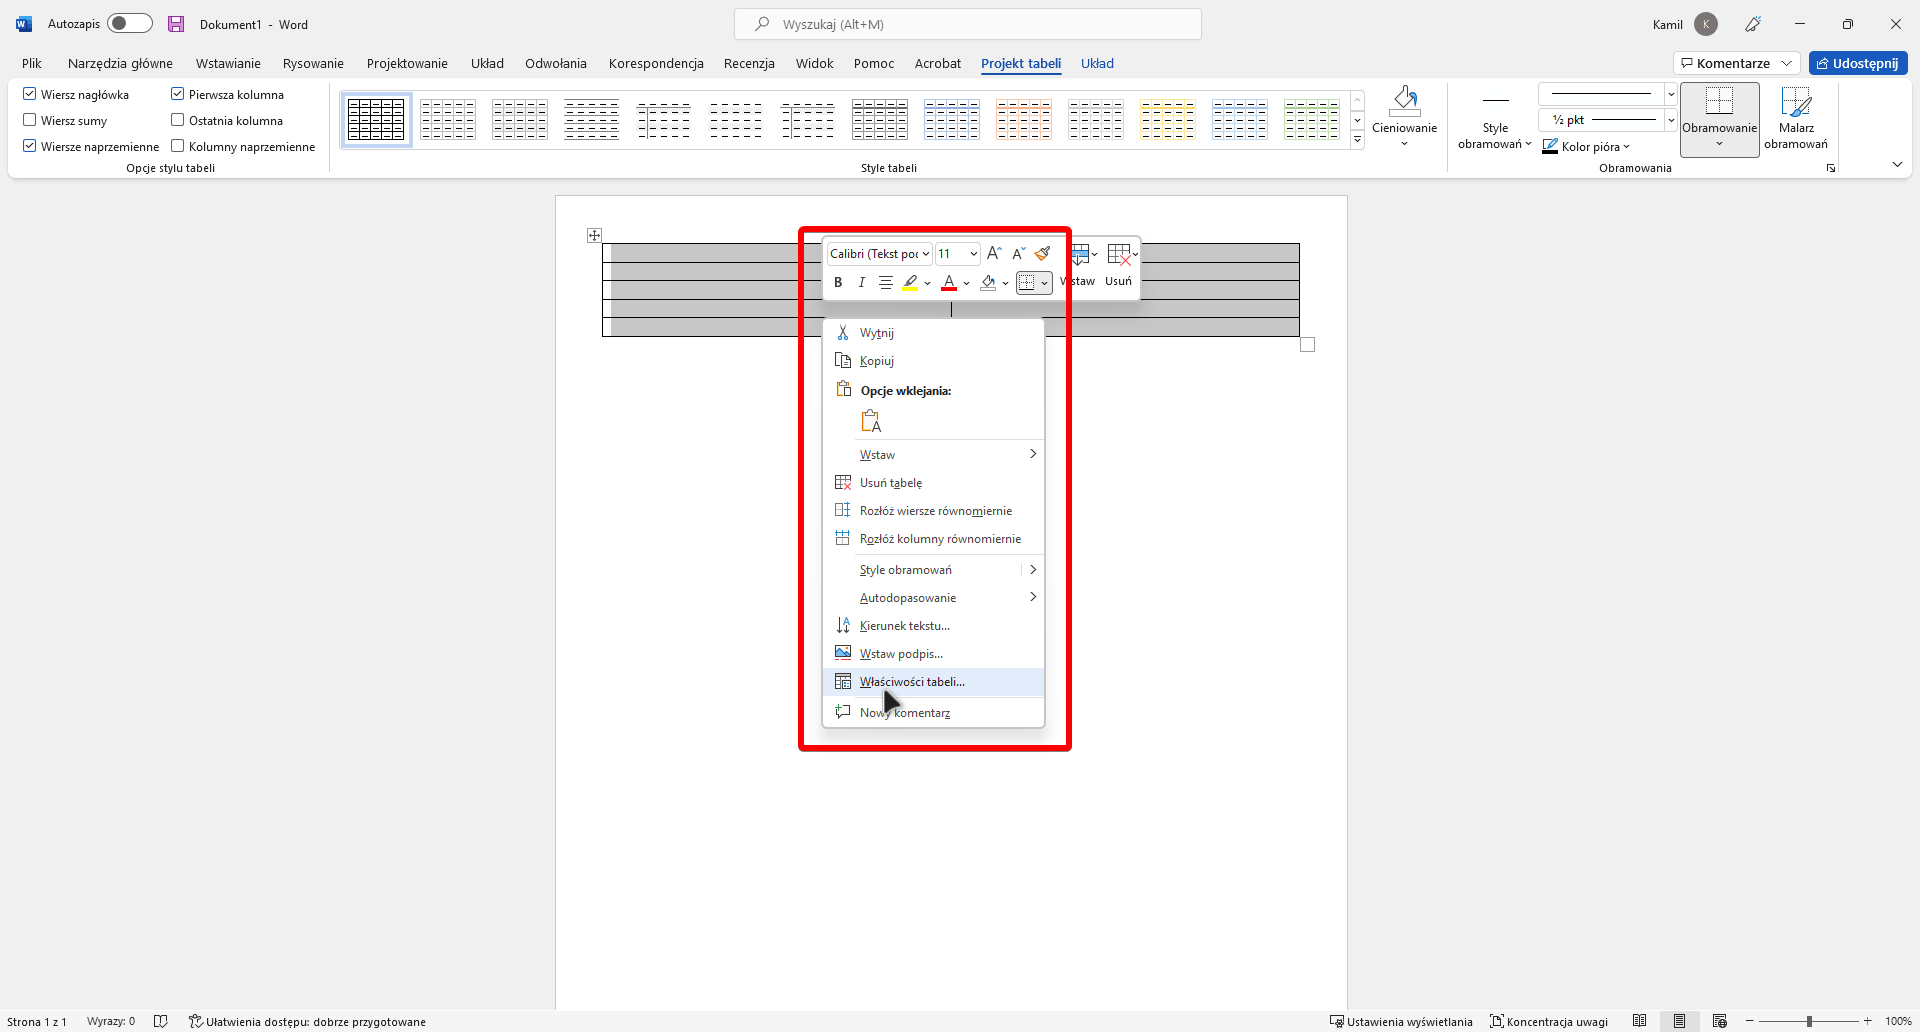
Task: Switch to read mode view icon
Action: pyautogui.click(x=1639, y=1021)
